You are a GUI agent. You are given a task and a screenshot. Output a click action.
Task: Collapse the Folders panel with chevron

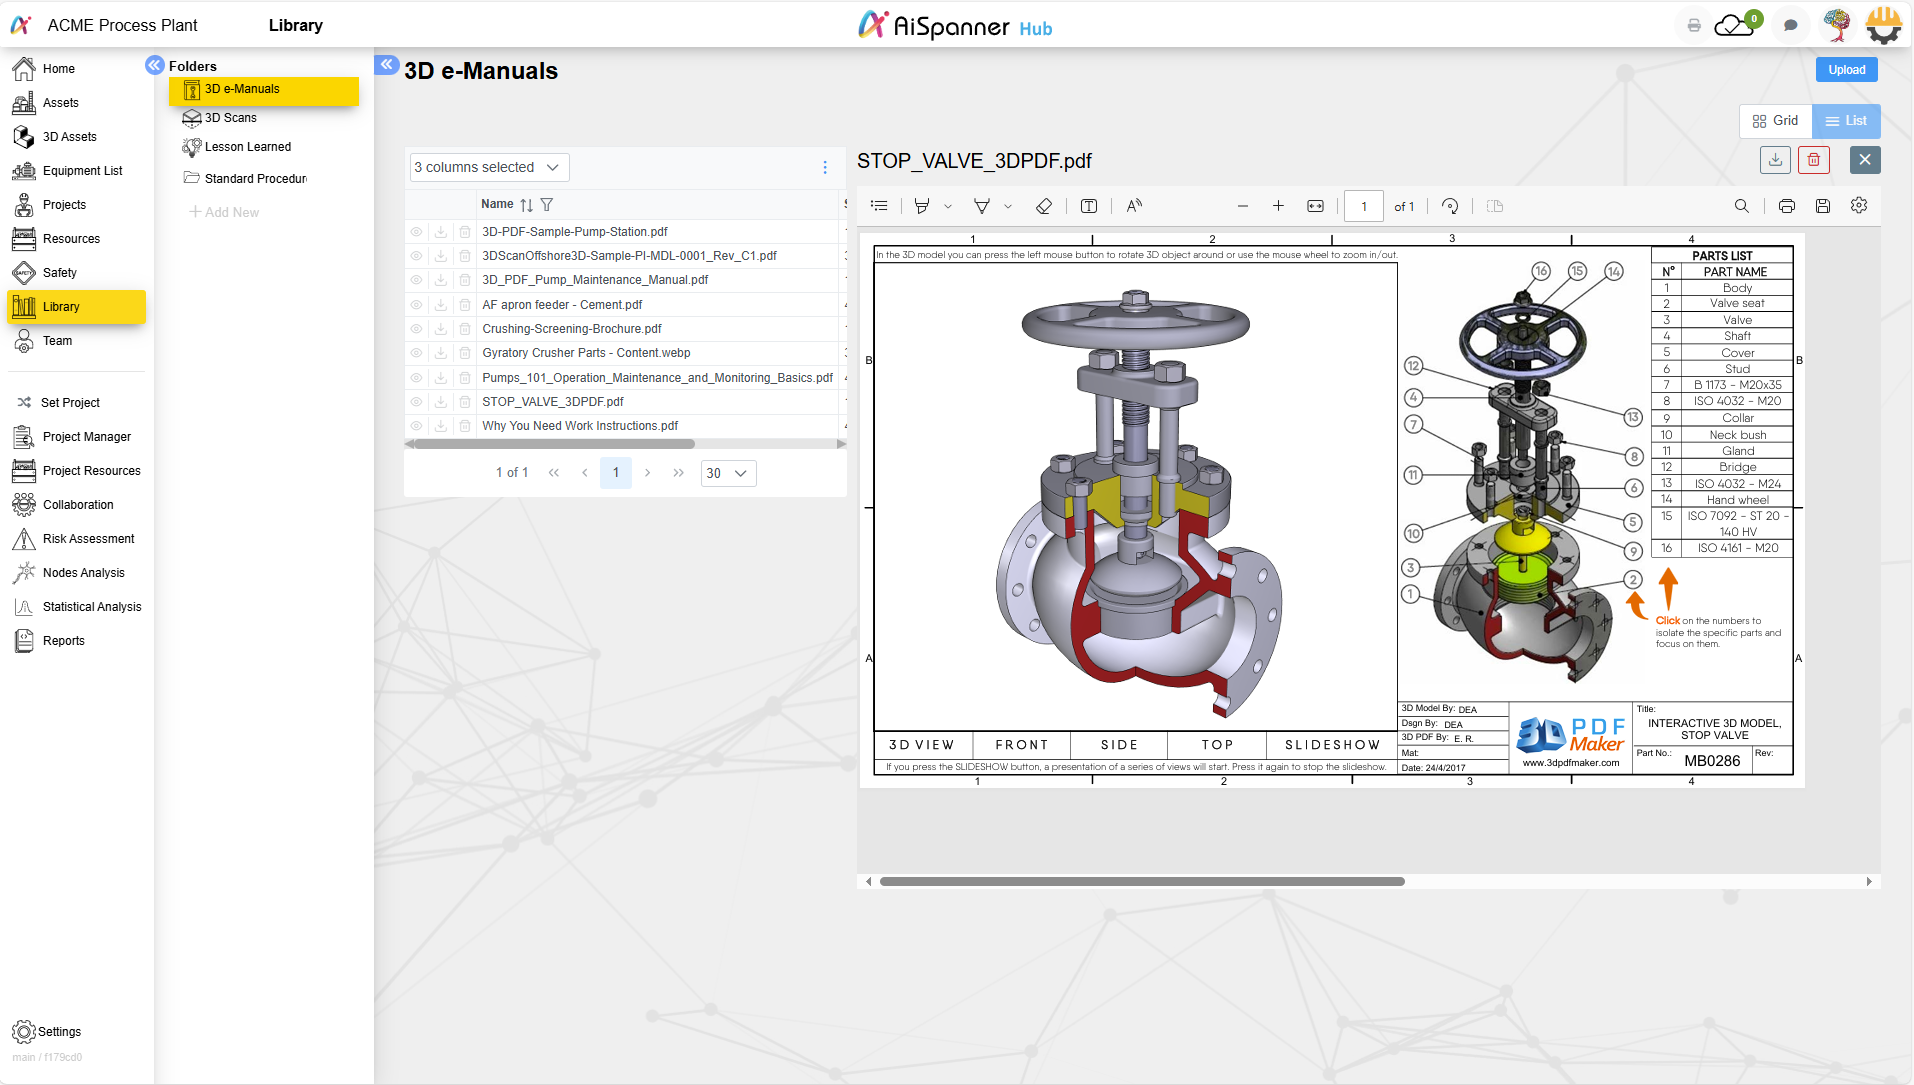pos(154,65)
